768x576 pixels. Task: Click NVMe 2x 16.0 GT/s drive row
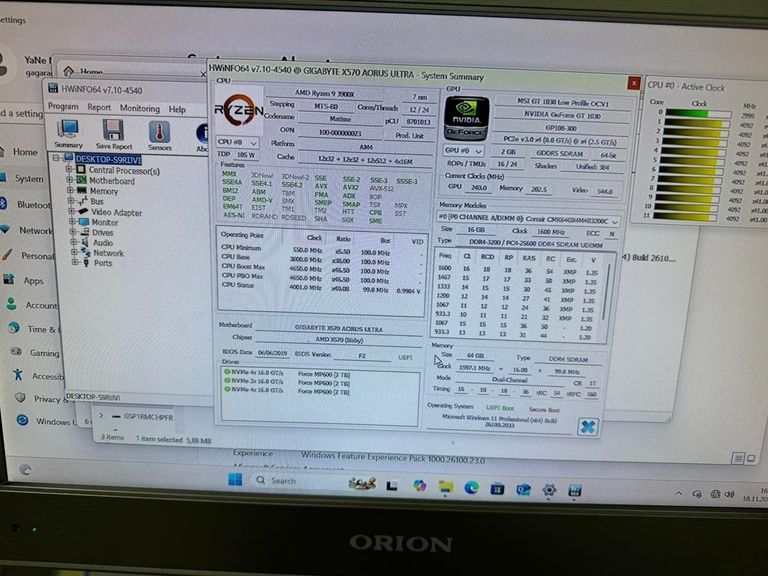[287, 381]
